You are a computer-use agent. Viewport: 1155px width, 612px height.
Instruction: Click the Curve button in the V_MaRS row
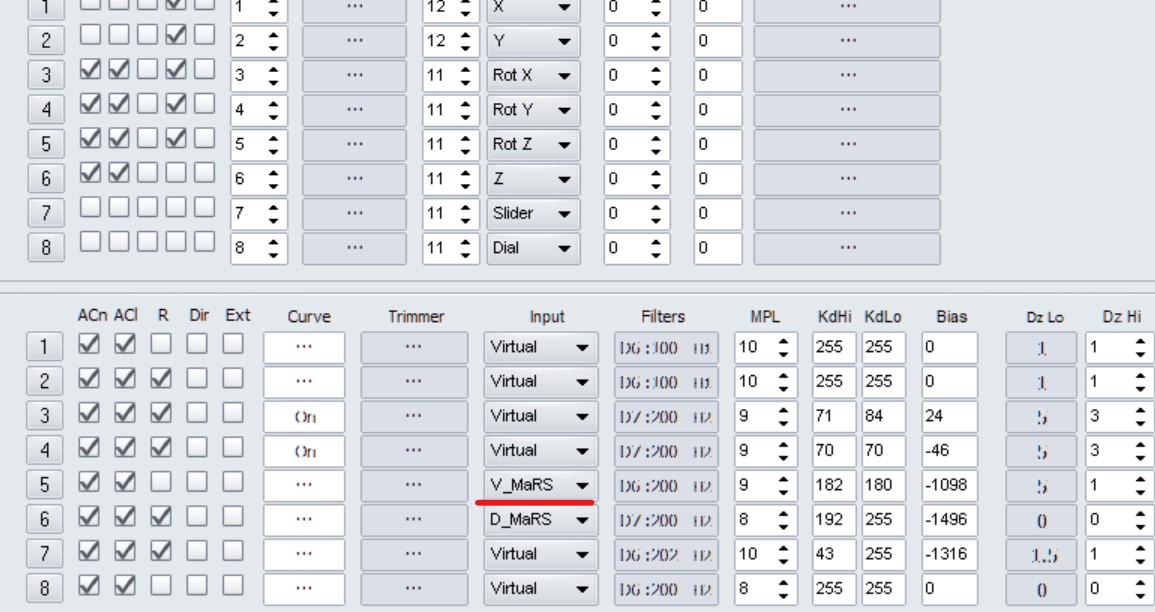[x=304, y=485]
